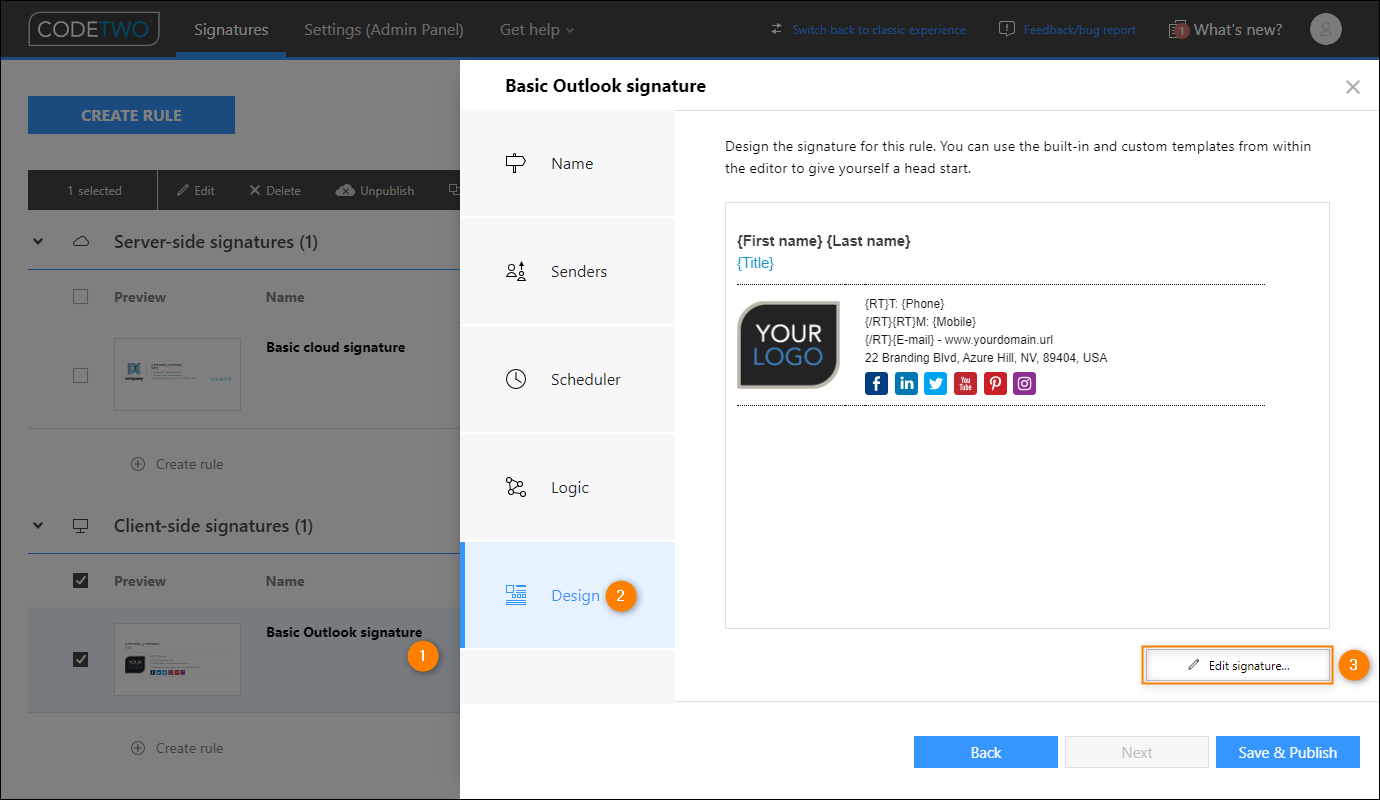Click the Client-side monitor icon

(82, 526)
